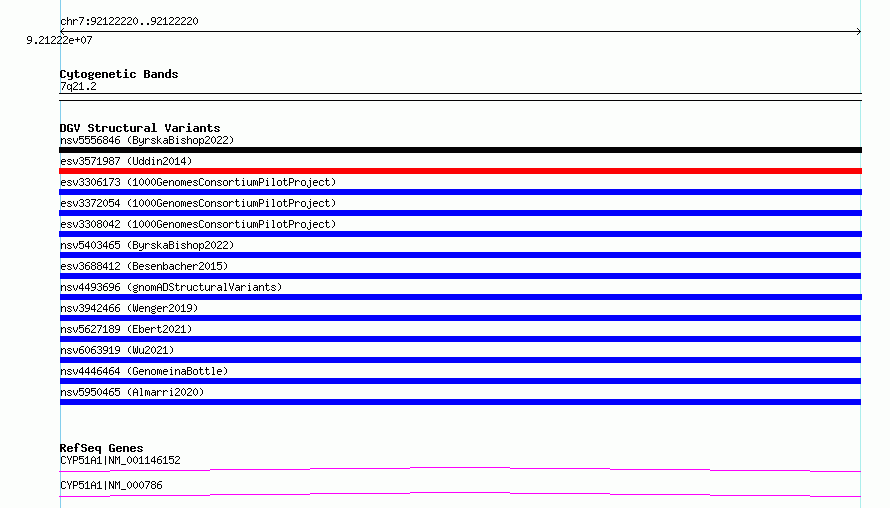Select the RefSeq Genes track heading
890x508 pixels.
pyautogui.click(x=101, y=448)
